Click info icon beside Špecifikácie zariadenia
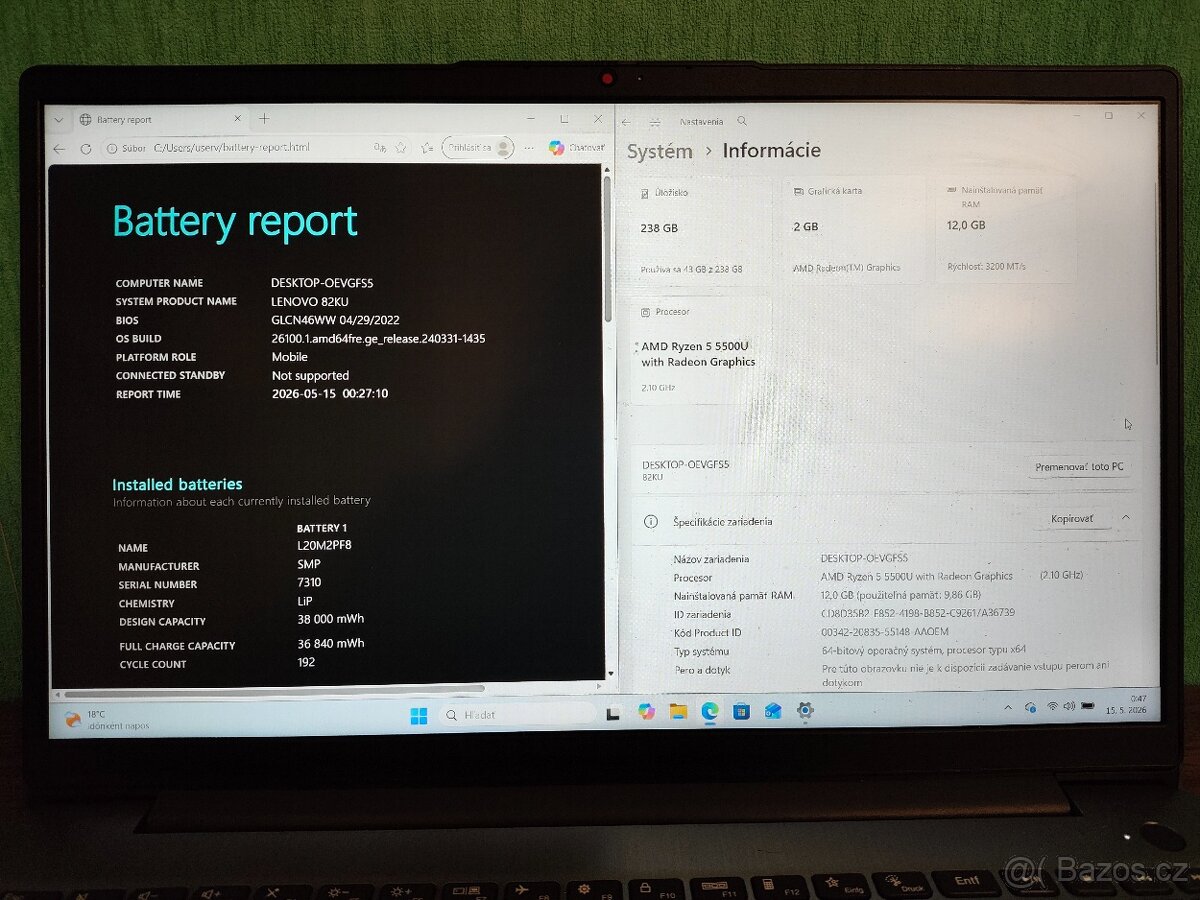1200x900 pixels. (651, 522)
